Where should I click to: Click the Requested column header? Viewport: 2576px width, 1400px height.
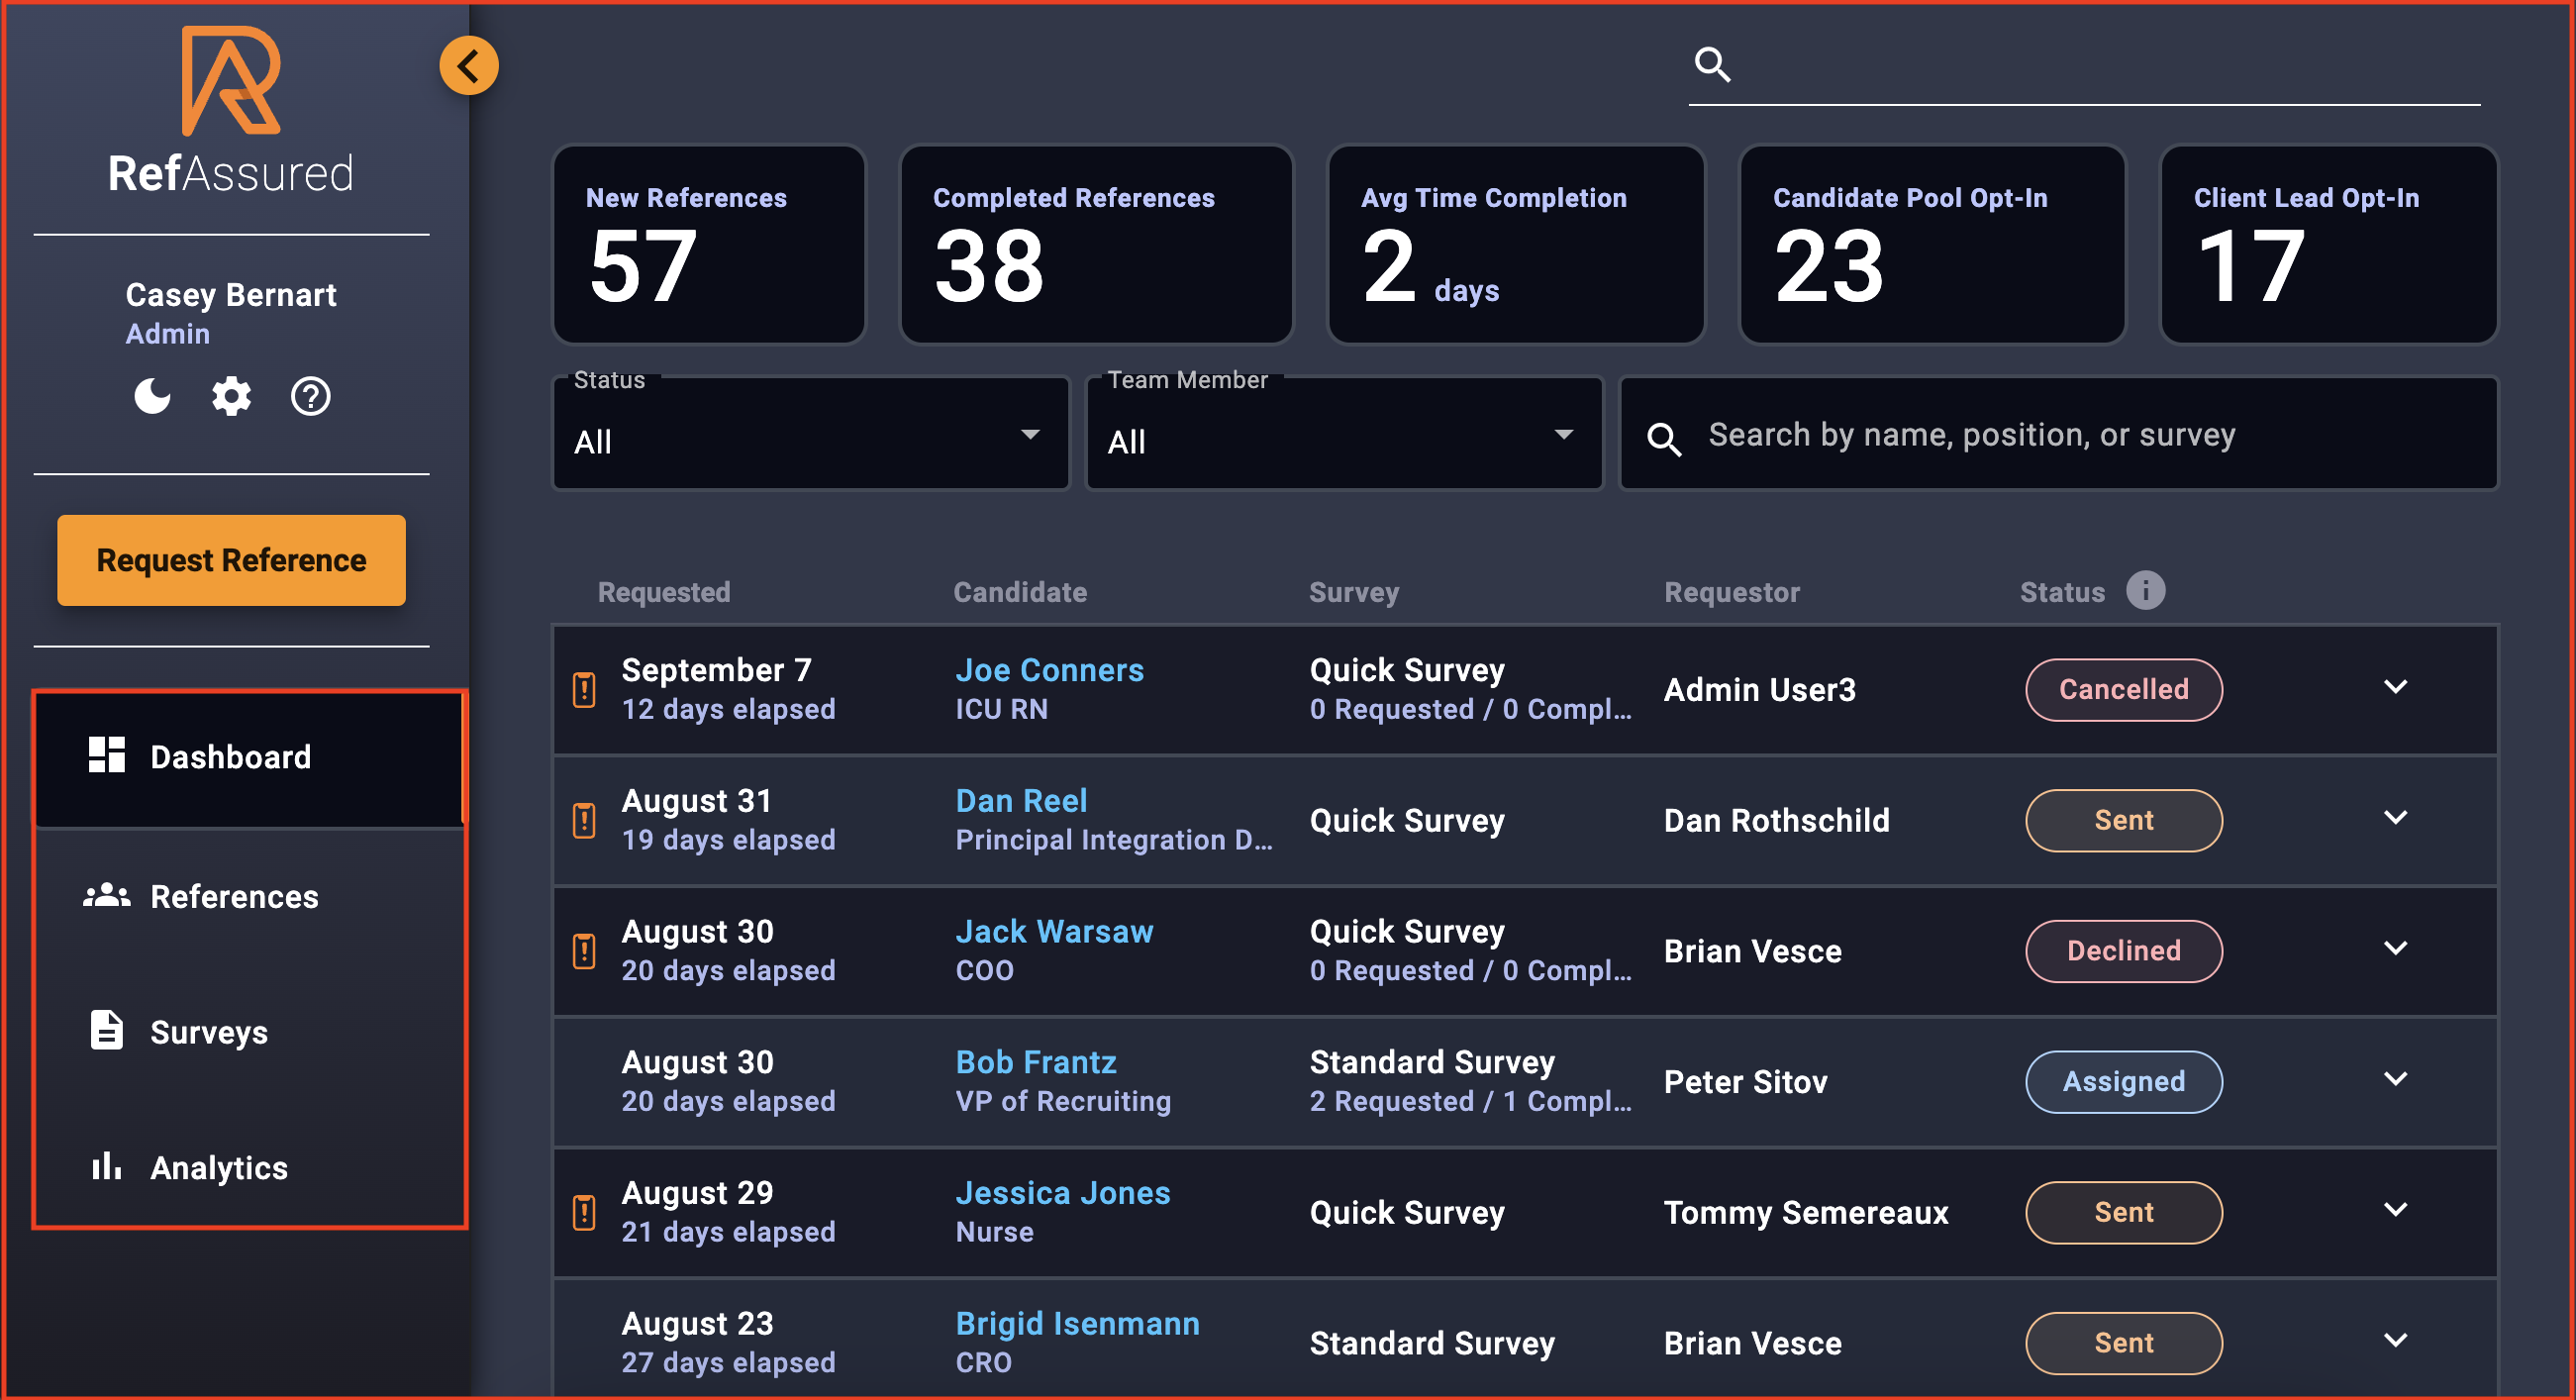(664, 592)
